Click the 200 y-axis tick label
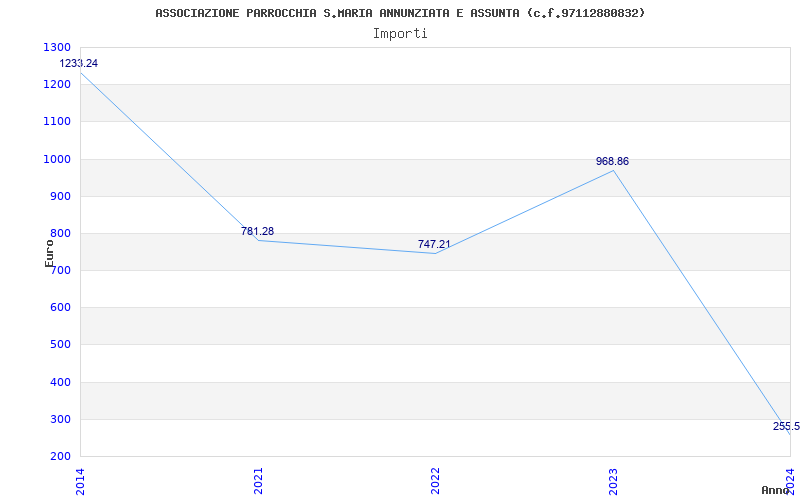The image size is (800, 500). [x=60, y=457]
